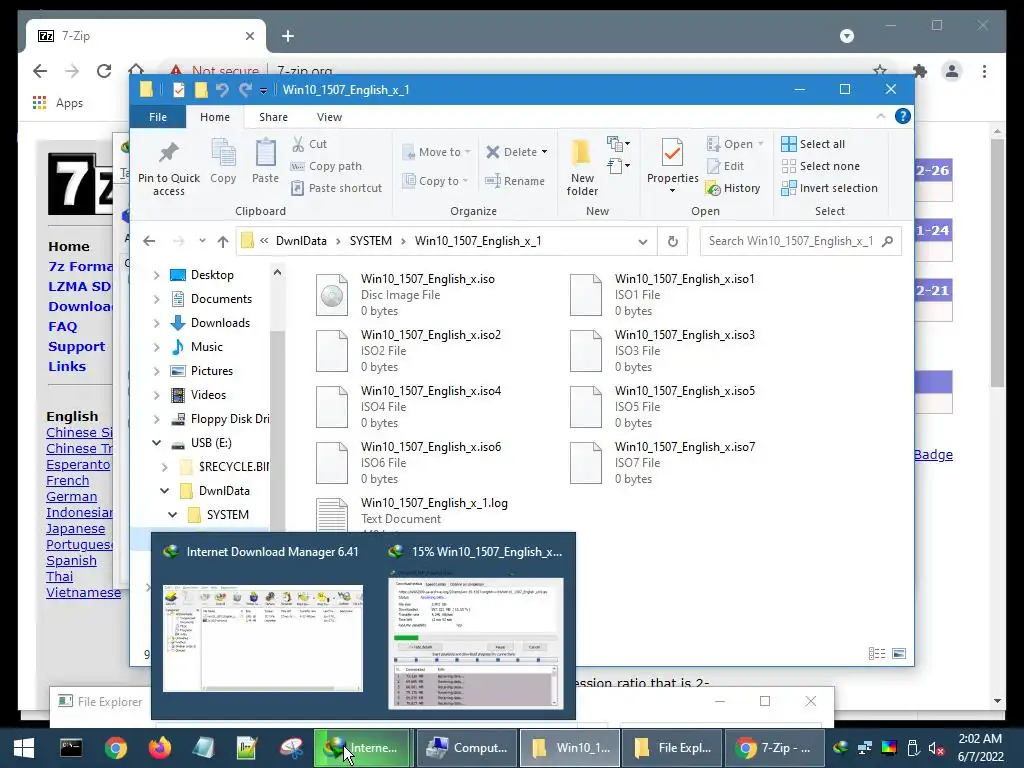Click History in Open group
This screenshot has width=1024, height=768.
coord(733,188)
